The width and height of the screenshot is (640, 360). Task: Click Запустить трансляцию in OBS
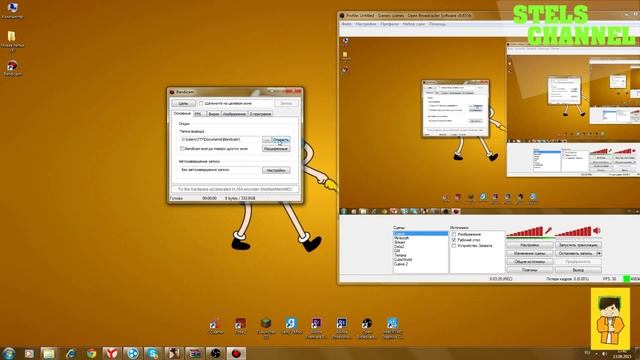pos(578,245)
